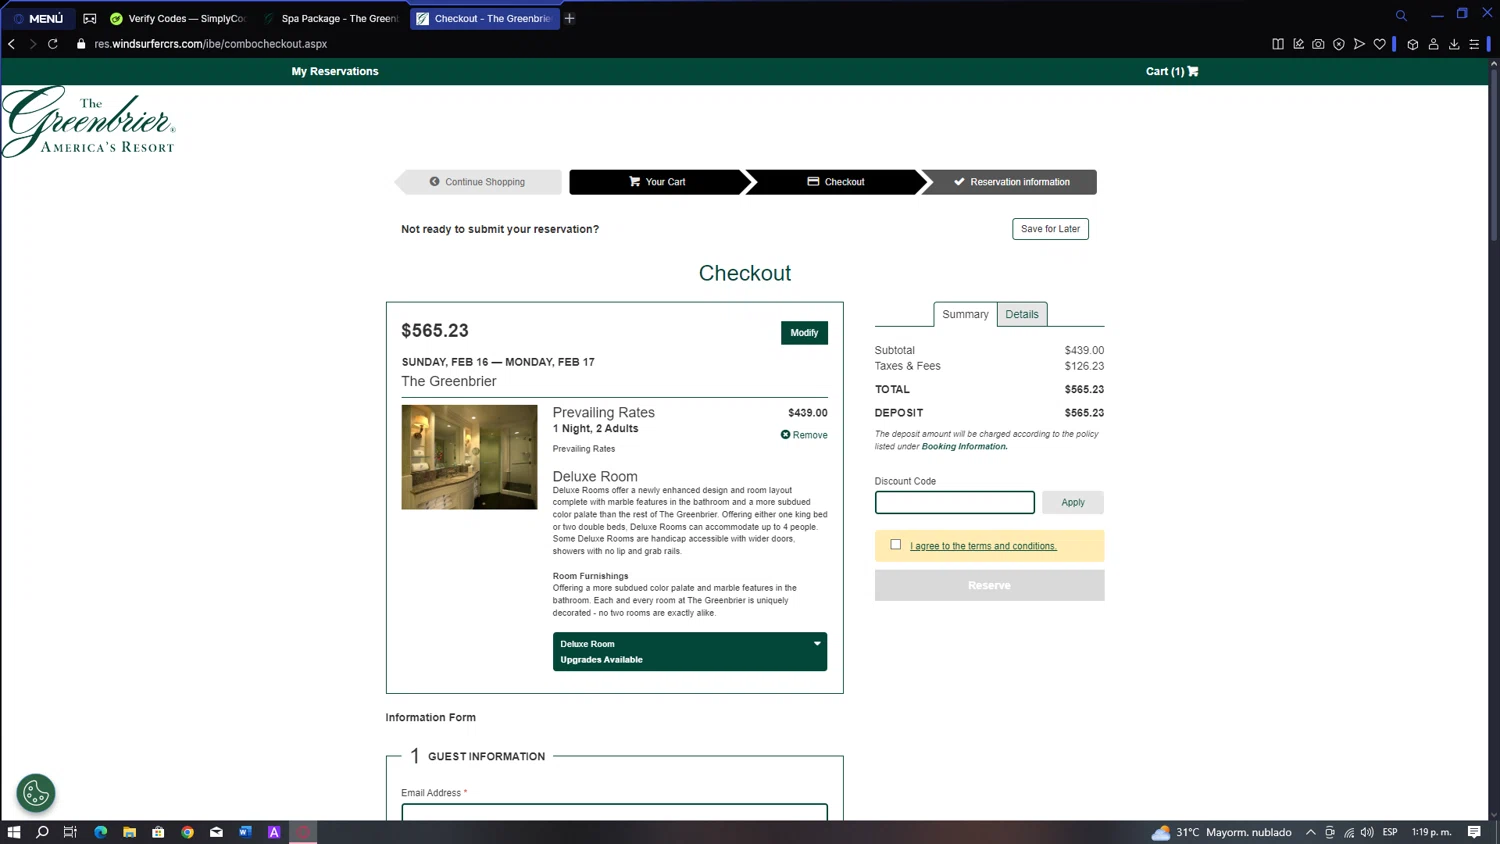
Task: Open reader mode book icon
Action: (1278, 44)
